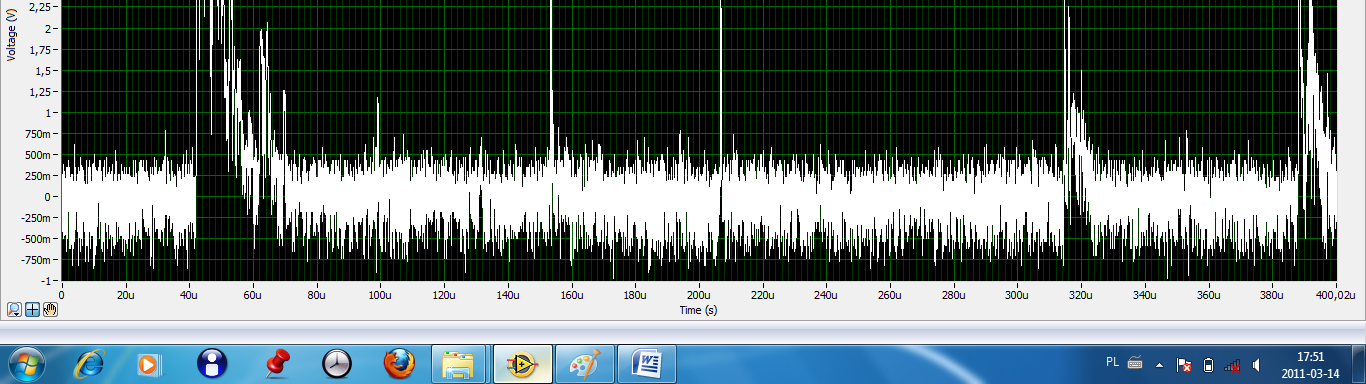Open the Action Center flag notification
The height and width of the screenshot is (384, 1366).
pyautogui.click(x=1183, y=365)
